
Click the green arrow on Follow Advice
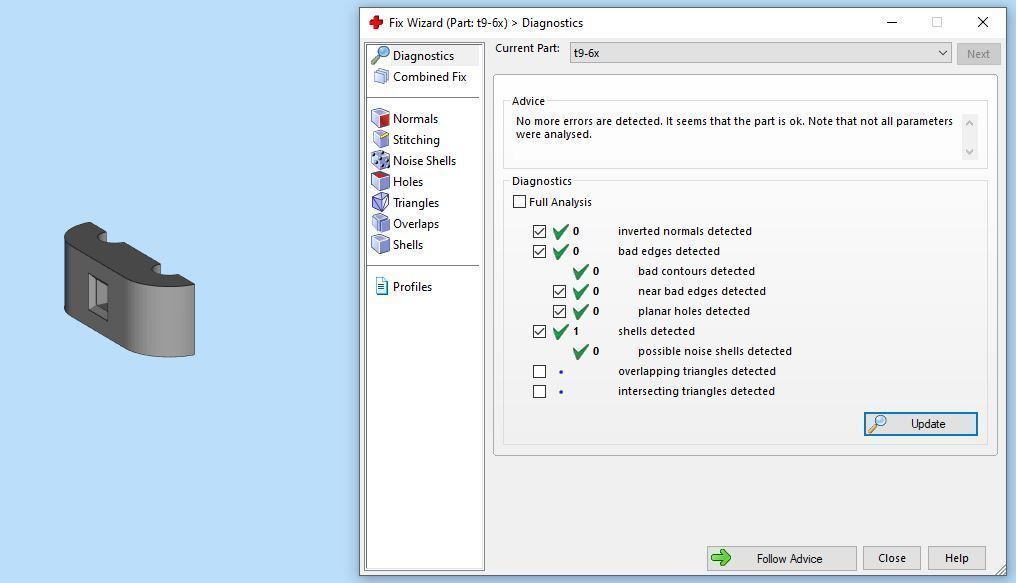tap(721, 558)
